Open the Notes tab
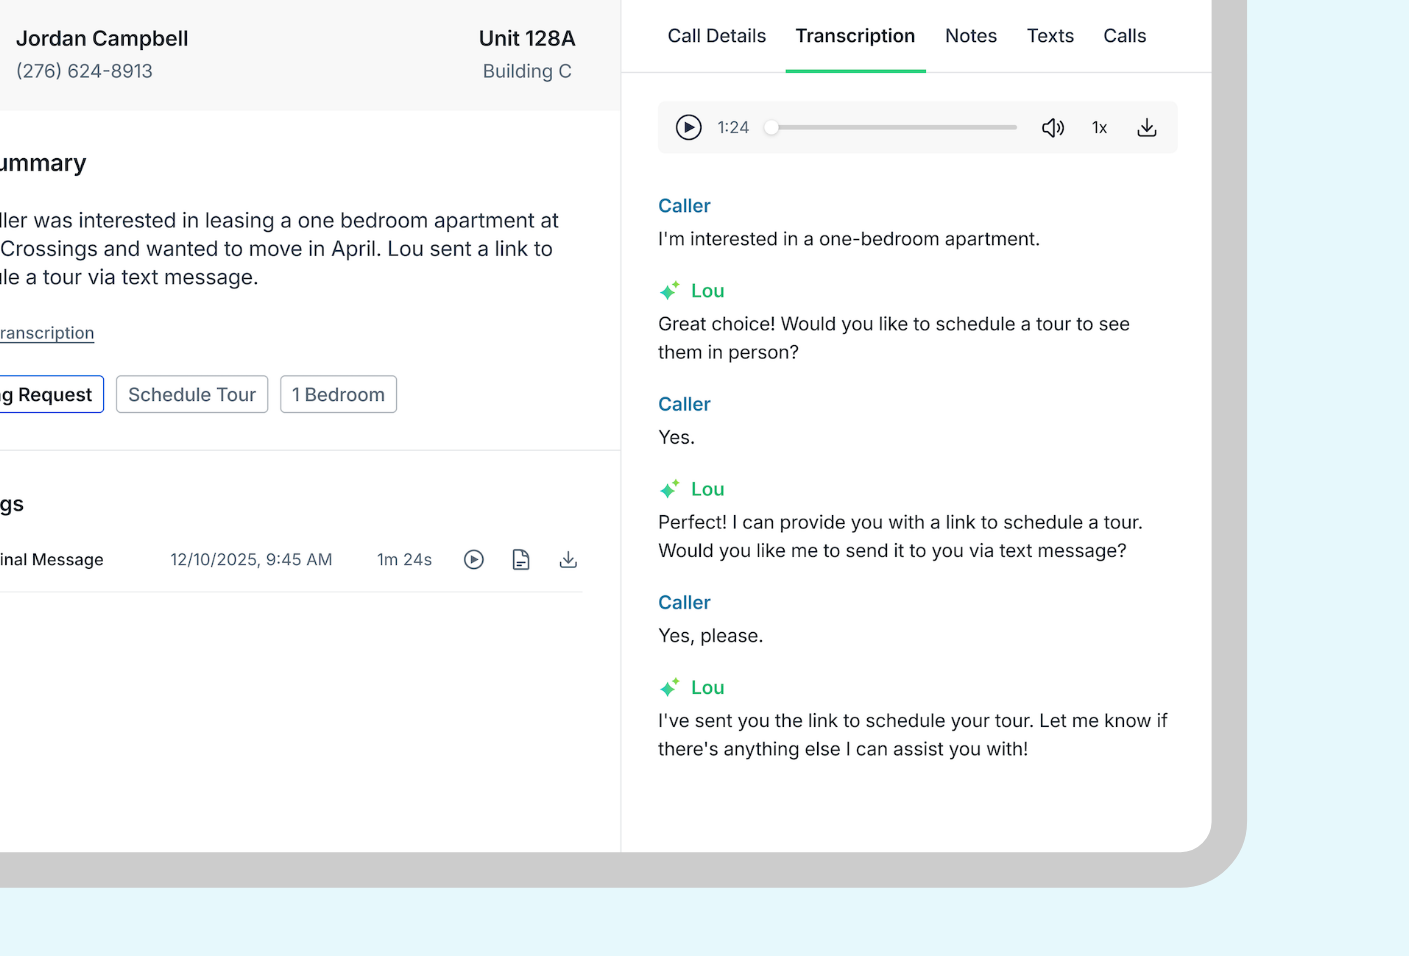 click(970, 36)
